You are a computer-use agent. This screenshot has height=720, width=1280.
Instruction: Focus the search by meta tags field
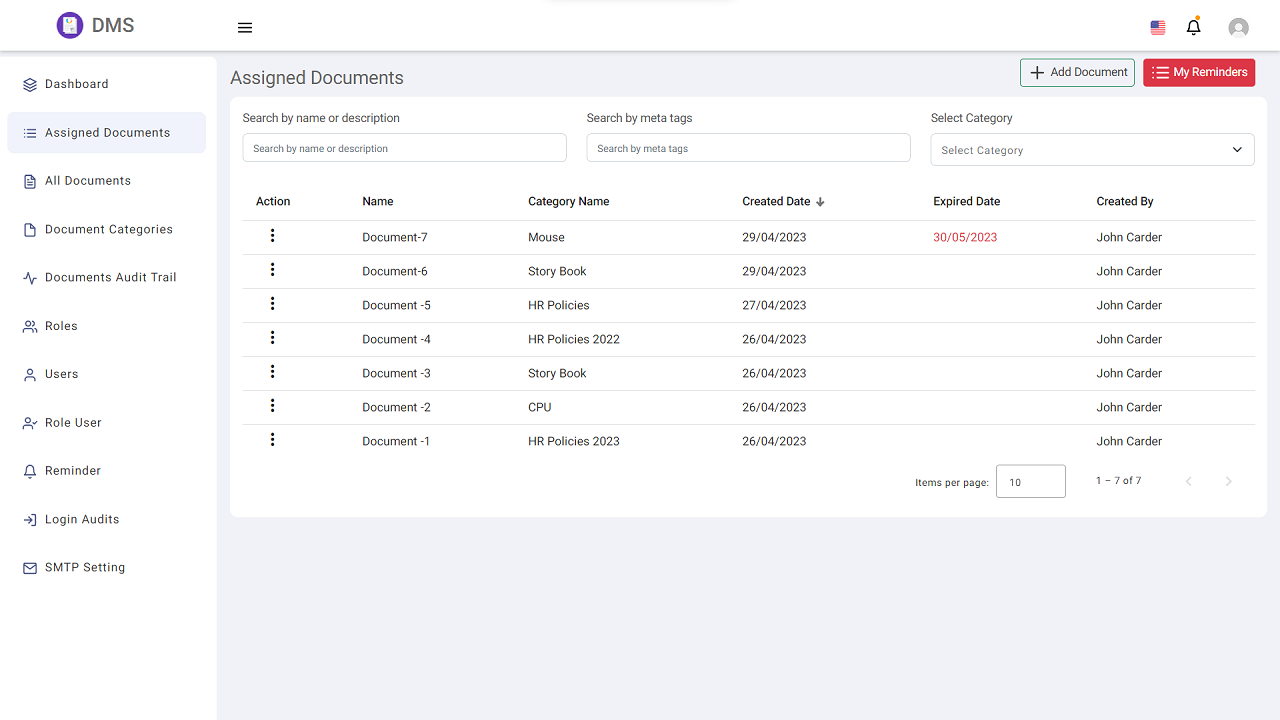click(748, 148)
